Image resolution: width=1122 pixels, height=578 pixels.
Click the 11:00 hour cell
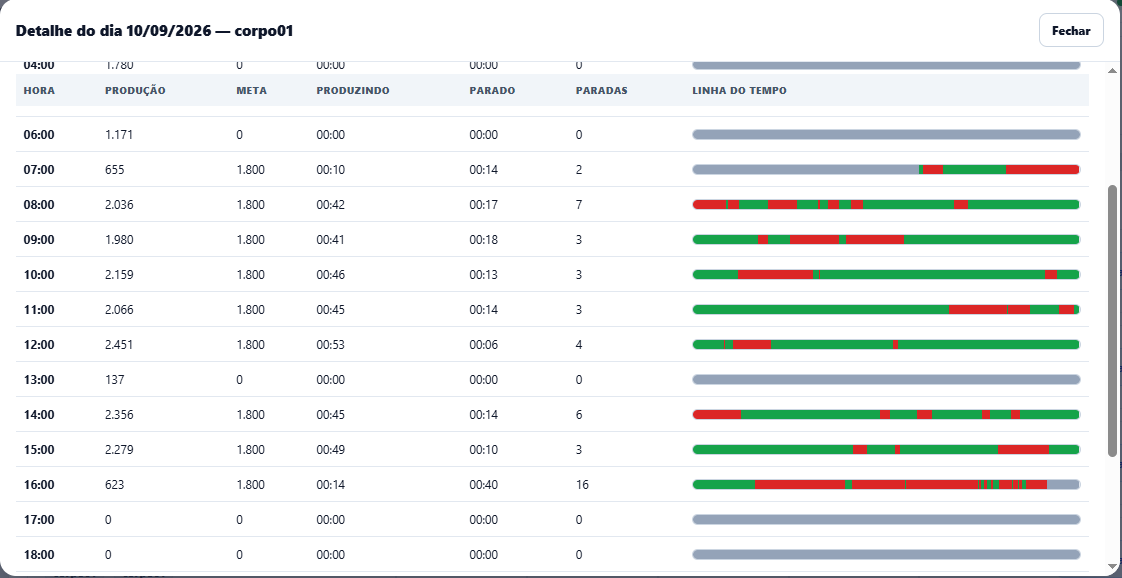click(x=39, y=310)
